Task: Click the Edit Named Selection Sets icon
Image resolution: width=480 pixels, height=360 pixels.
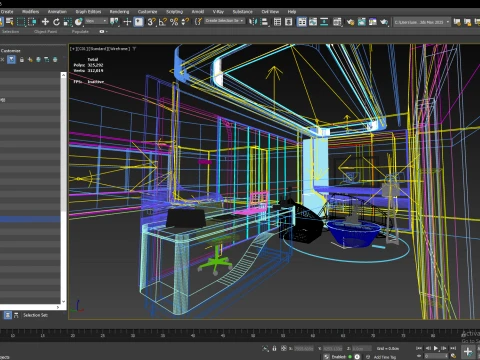Action: (198, 22)
